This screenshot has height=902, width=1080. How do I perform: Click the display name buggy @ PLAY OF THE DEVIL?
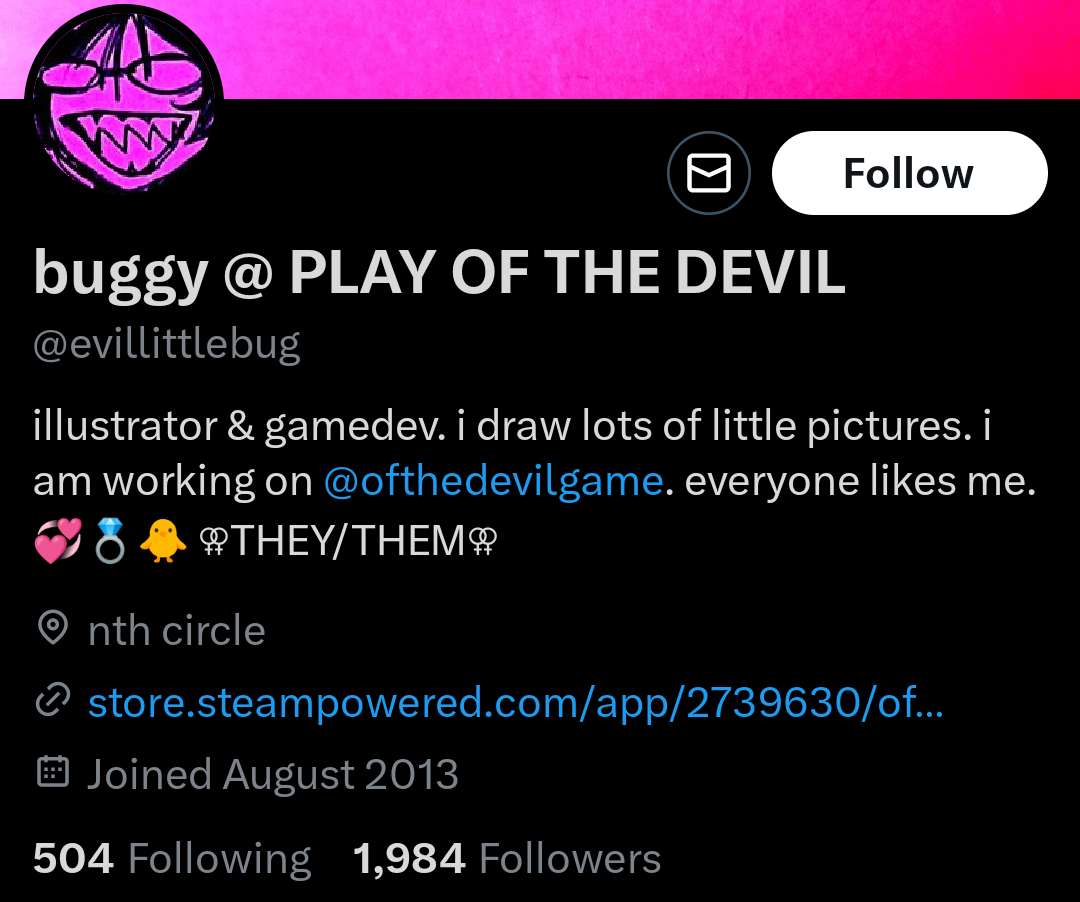click(439, 274)
